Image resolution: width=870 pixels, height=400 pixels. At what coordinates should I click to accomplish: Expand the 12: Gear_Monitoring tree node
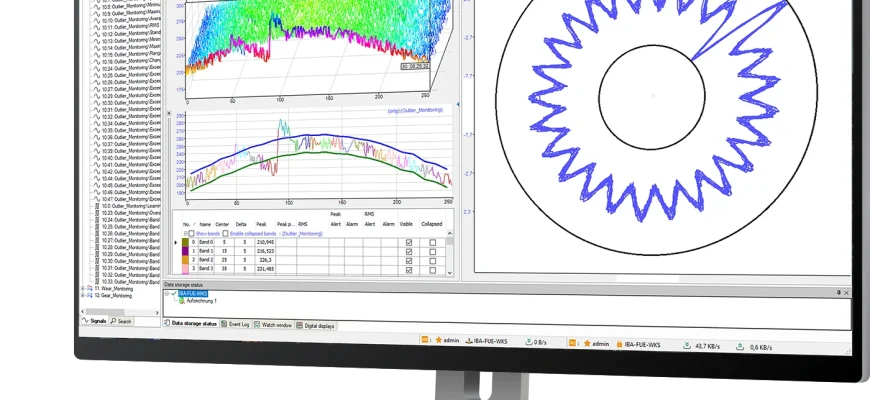(84, 295)
